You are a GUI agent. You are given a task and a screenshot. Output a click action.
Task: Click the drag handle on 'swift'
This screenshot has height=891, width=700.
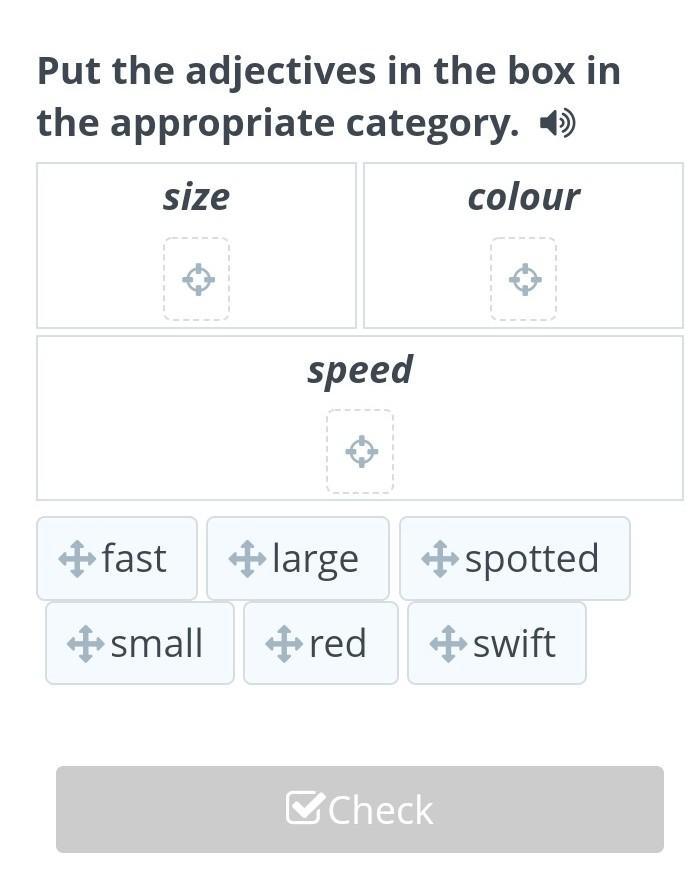coord(448,644)
